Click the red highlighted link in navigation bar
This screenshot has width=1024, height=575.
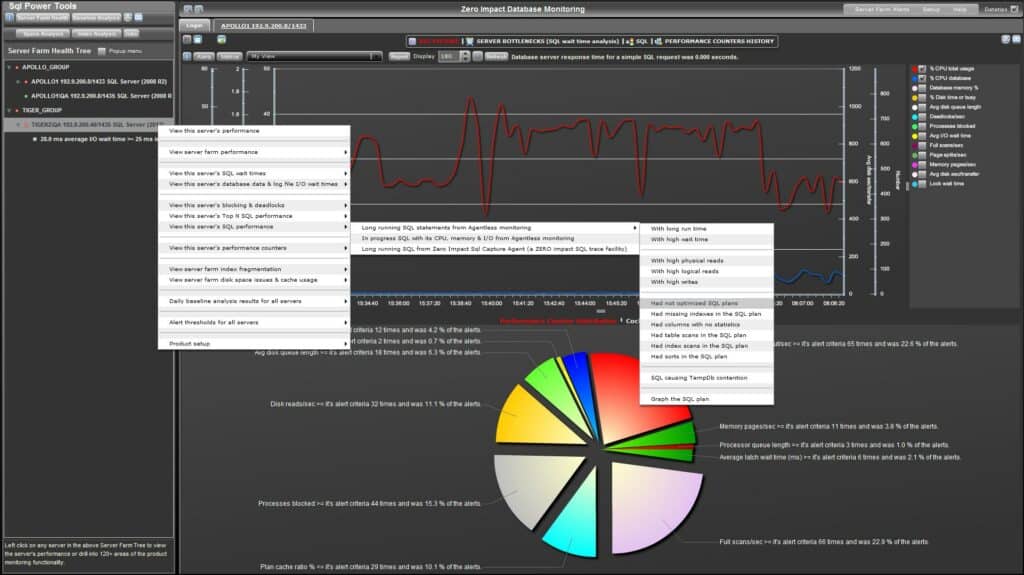[438, 41]
